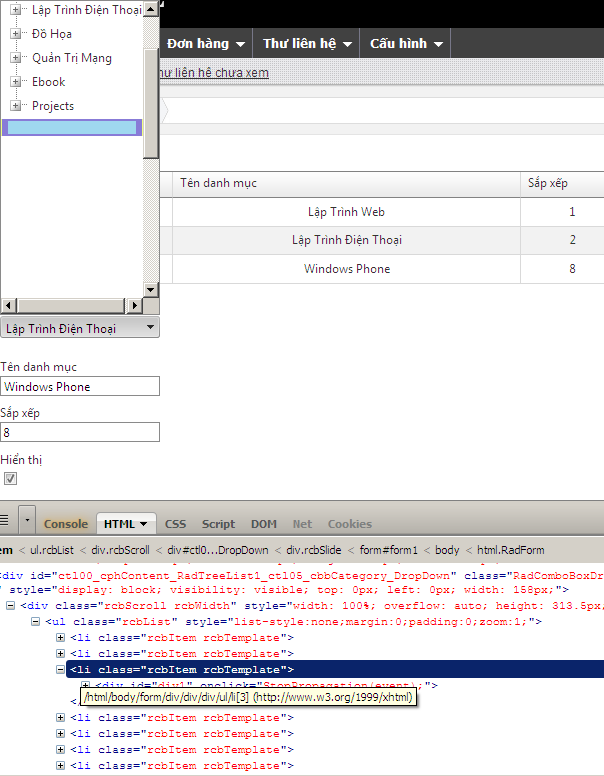Expand the Ebook tree node
This screenshot has width=604, height=776.
tap(15, 81)
